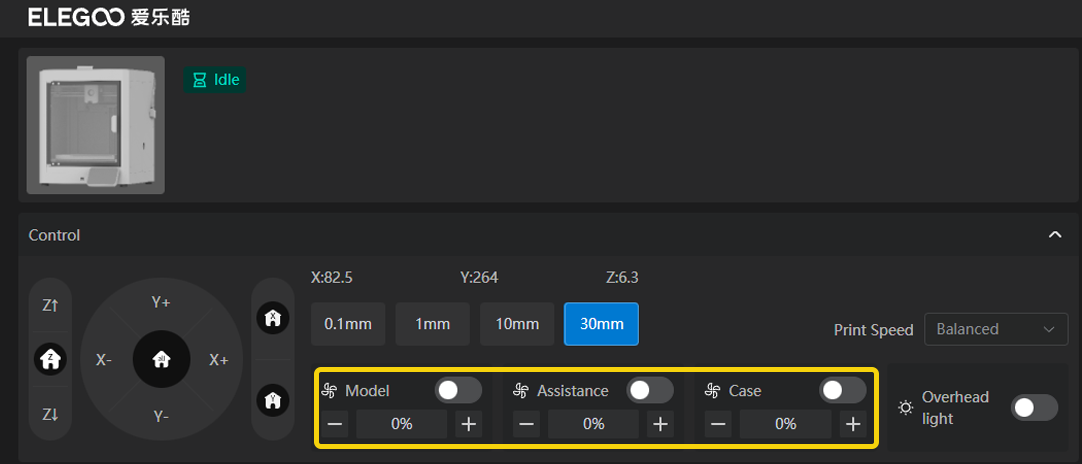Lower the Z axis with Z↓
Image resolution: width=1082 pixels, height=464 pixels.
pos(50,413)
